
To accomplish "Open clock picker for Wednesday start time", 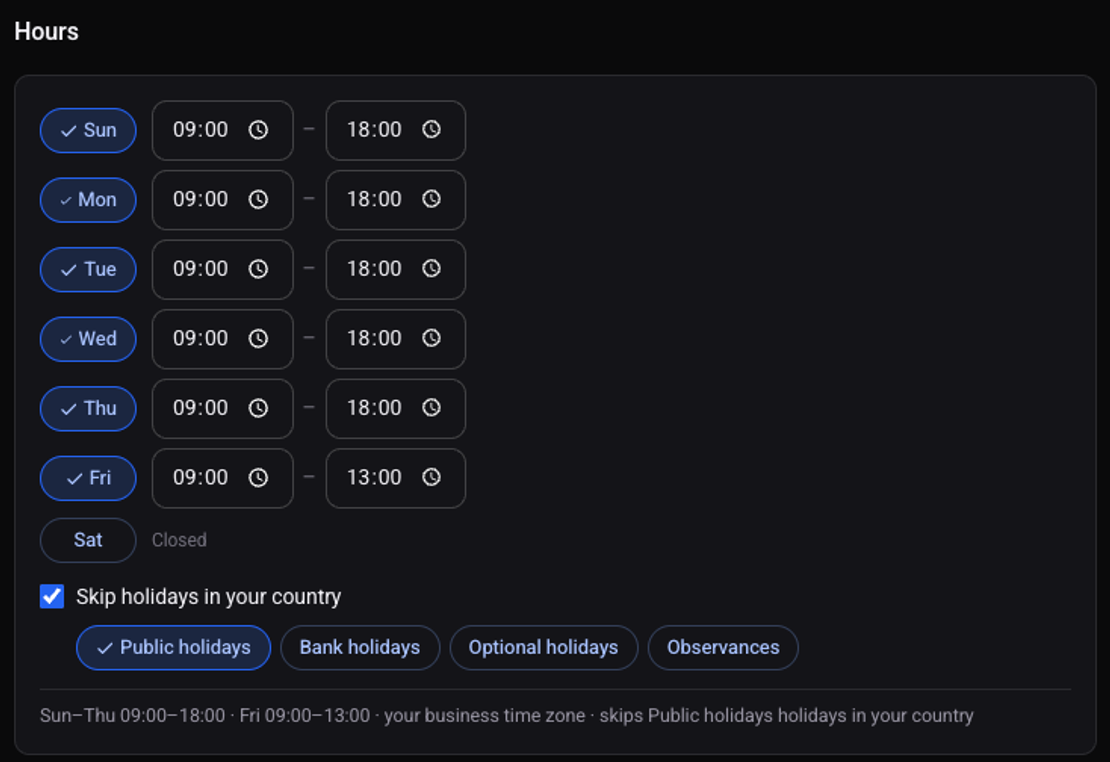I will (x=258, y=339).
